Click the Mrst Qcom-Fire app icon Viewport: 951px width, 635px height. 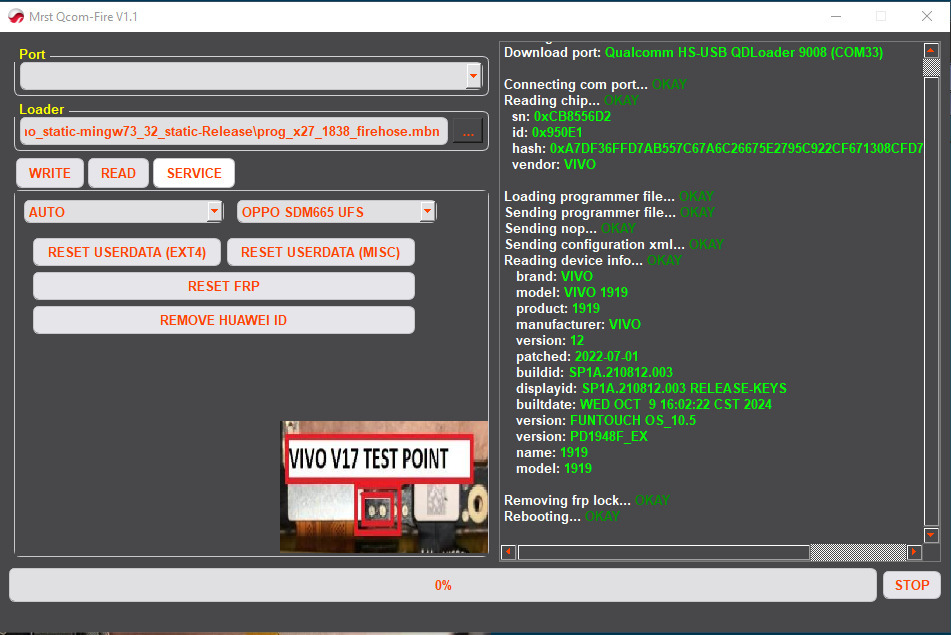pos(16,16)
